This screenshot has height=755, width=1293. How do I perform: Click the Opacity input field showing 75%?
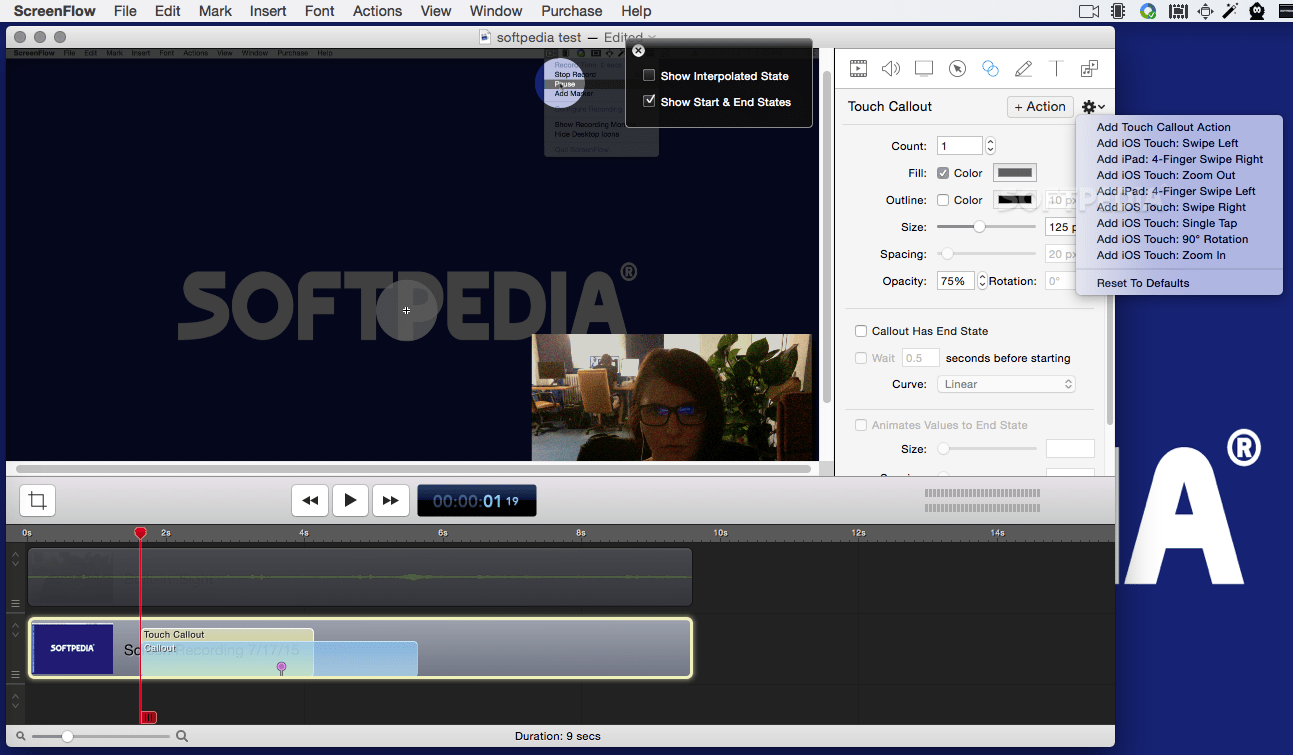pos(955,281)
